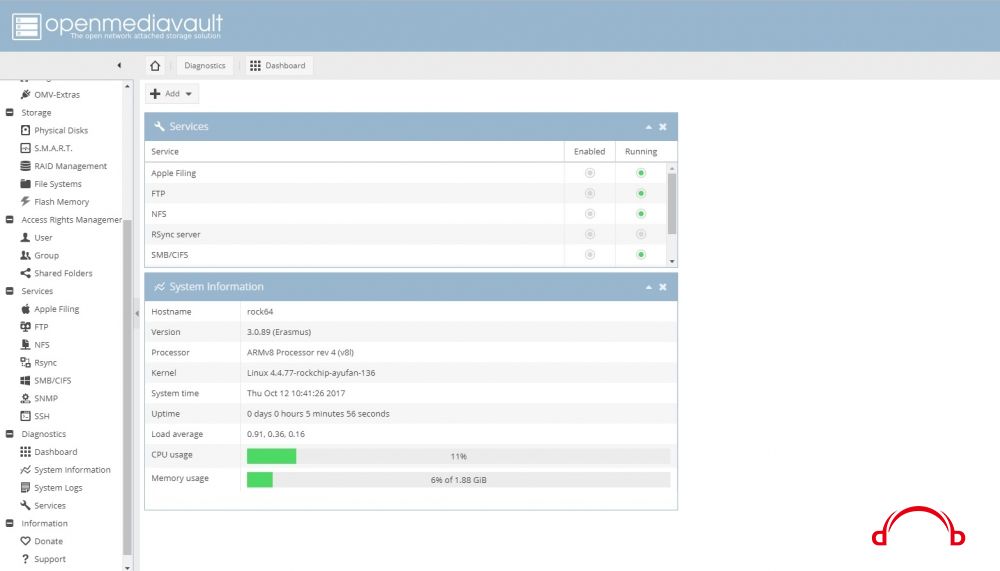
Task: Close the Services dashboard panel
Action: click(x=663, y=127)
